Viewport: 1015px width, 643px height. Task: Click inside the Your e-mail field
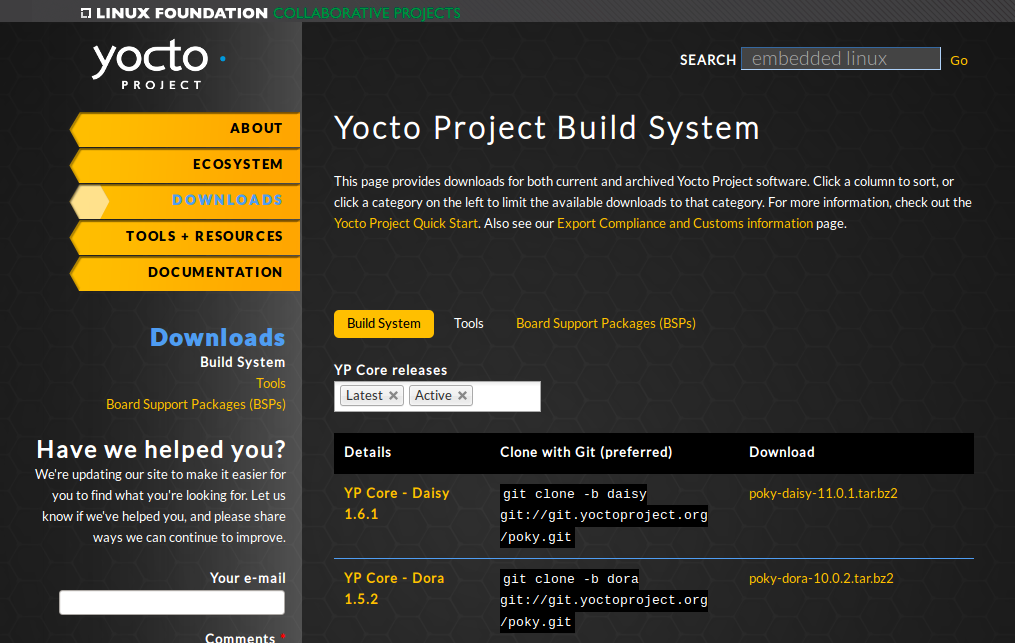[x=172, y=602]
